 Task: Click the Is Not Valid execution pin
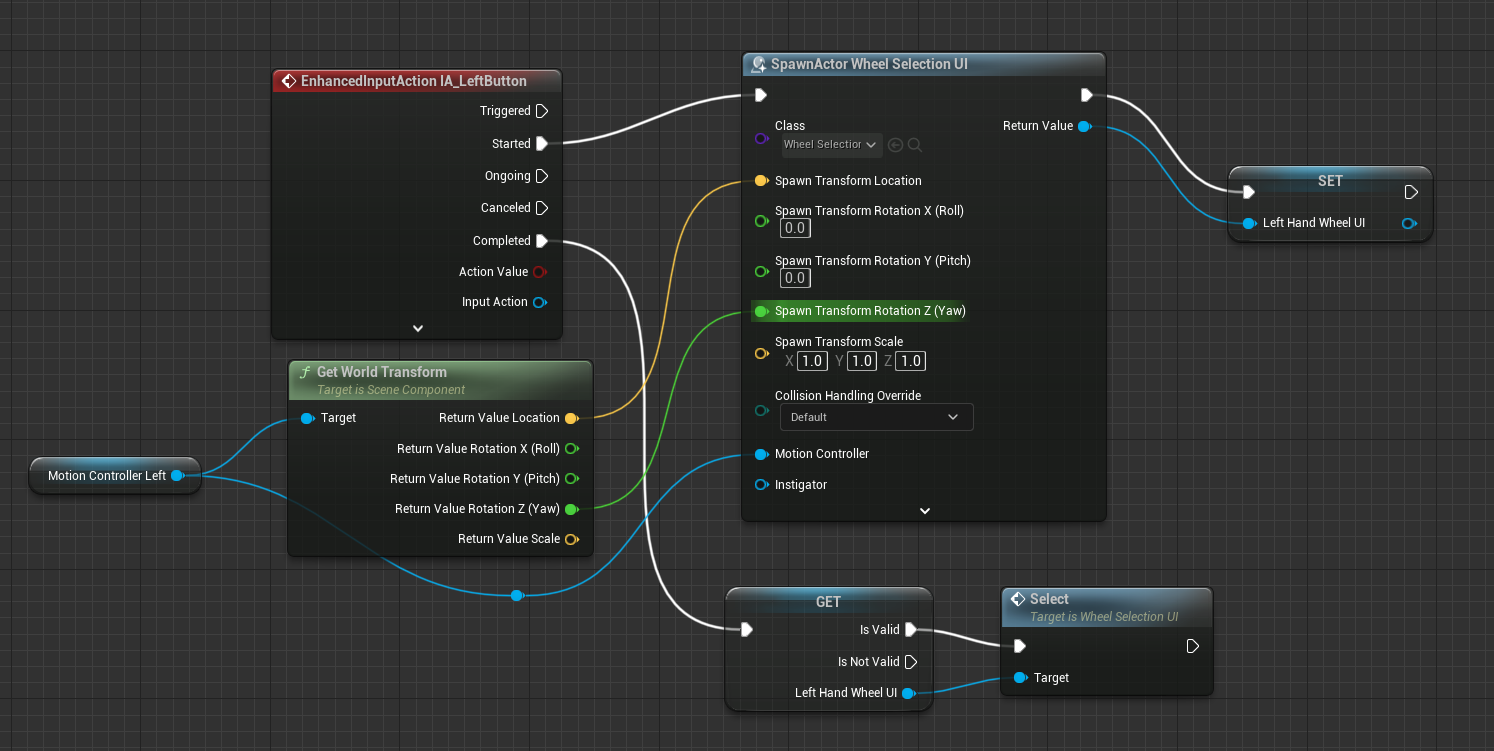coord(910,662)
